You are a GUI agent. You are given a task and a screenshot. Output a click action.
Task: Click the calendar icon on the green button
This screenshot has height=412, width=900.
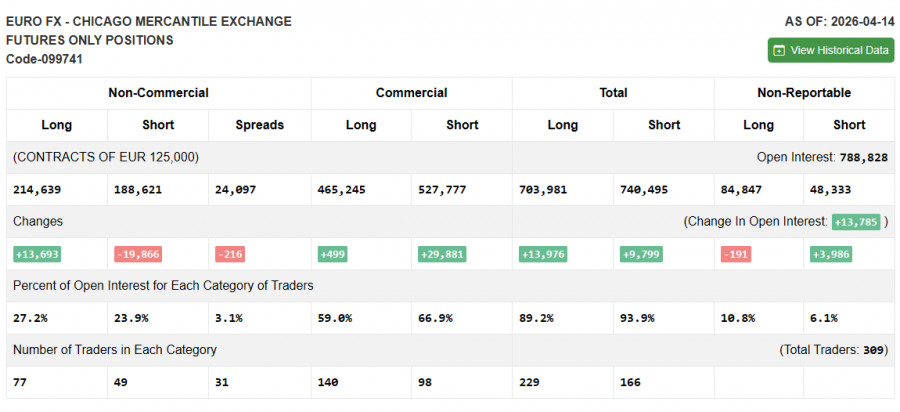tap(779, 50)
